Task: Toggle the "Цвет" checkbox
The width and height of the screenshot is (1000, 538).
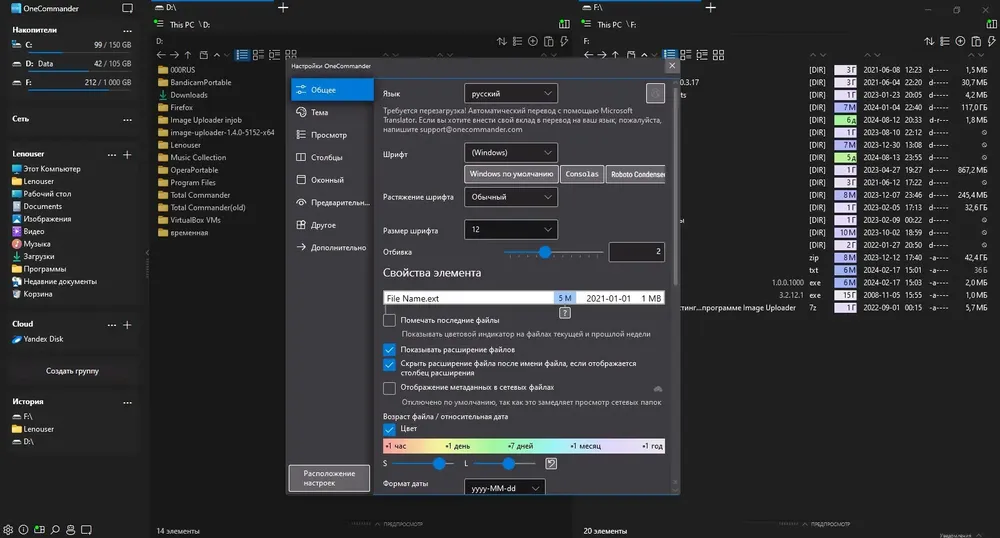Action: click(x=389, y=429)
